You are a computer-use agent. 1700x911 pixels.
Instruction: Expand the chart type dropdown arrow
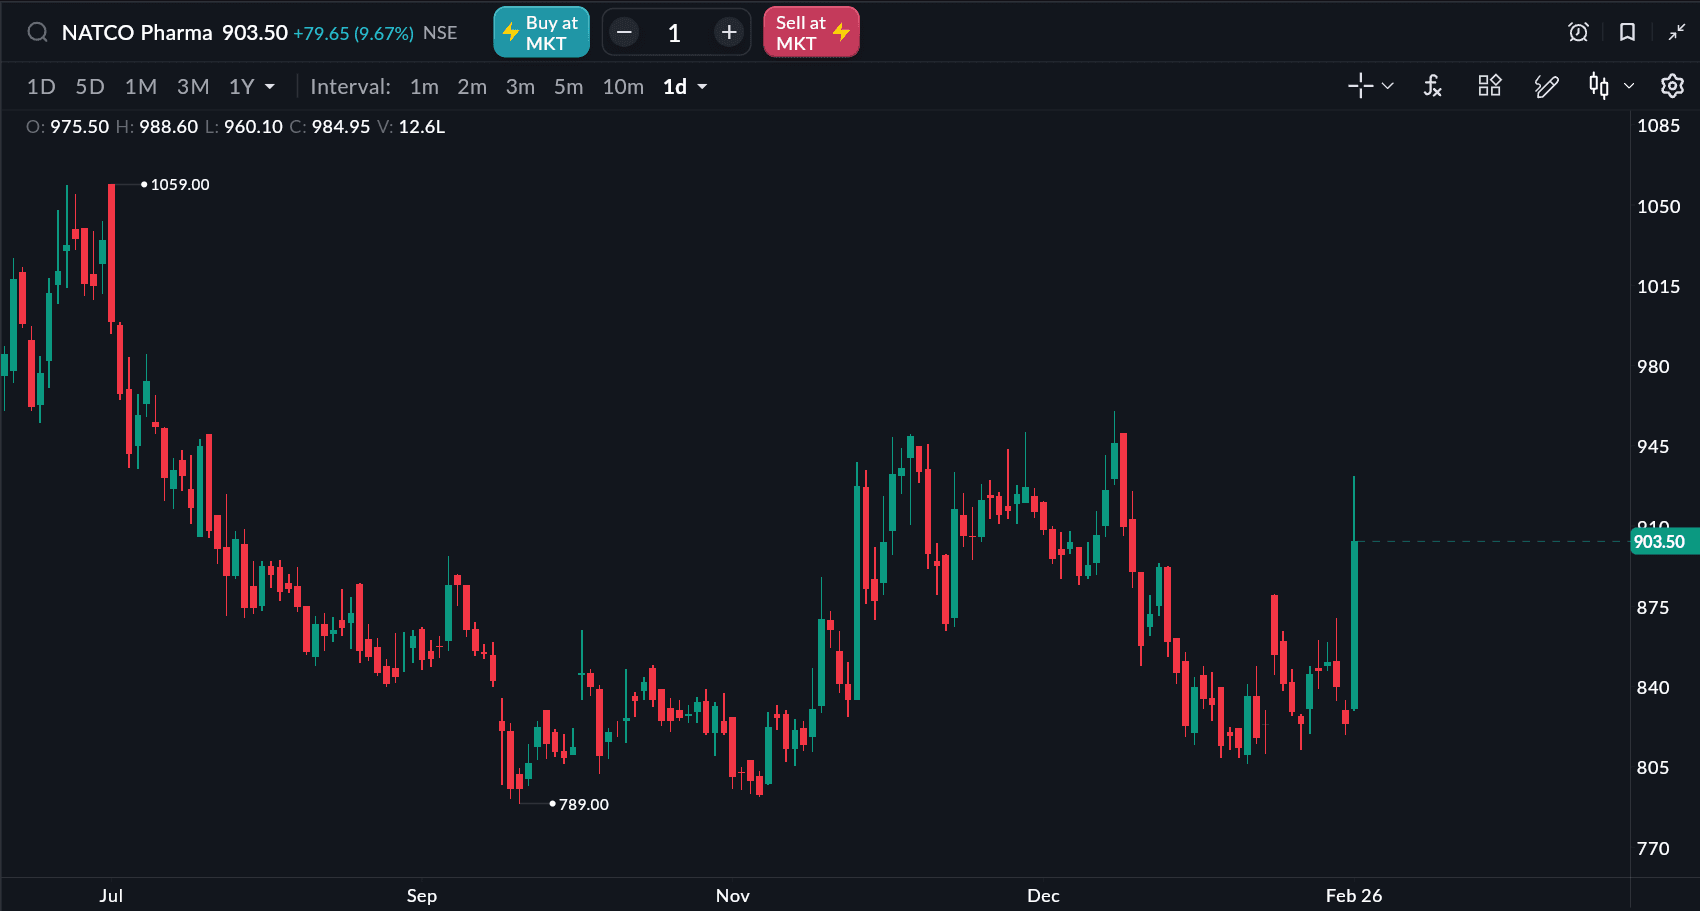[1629, 86]
